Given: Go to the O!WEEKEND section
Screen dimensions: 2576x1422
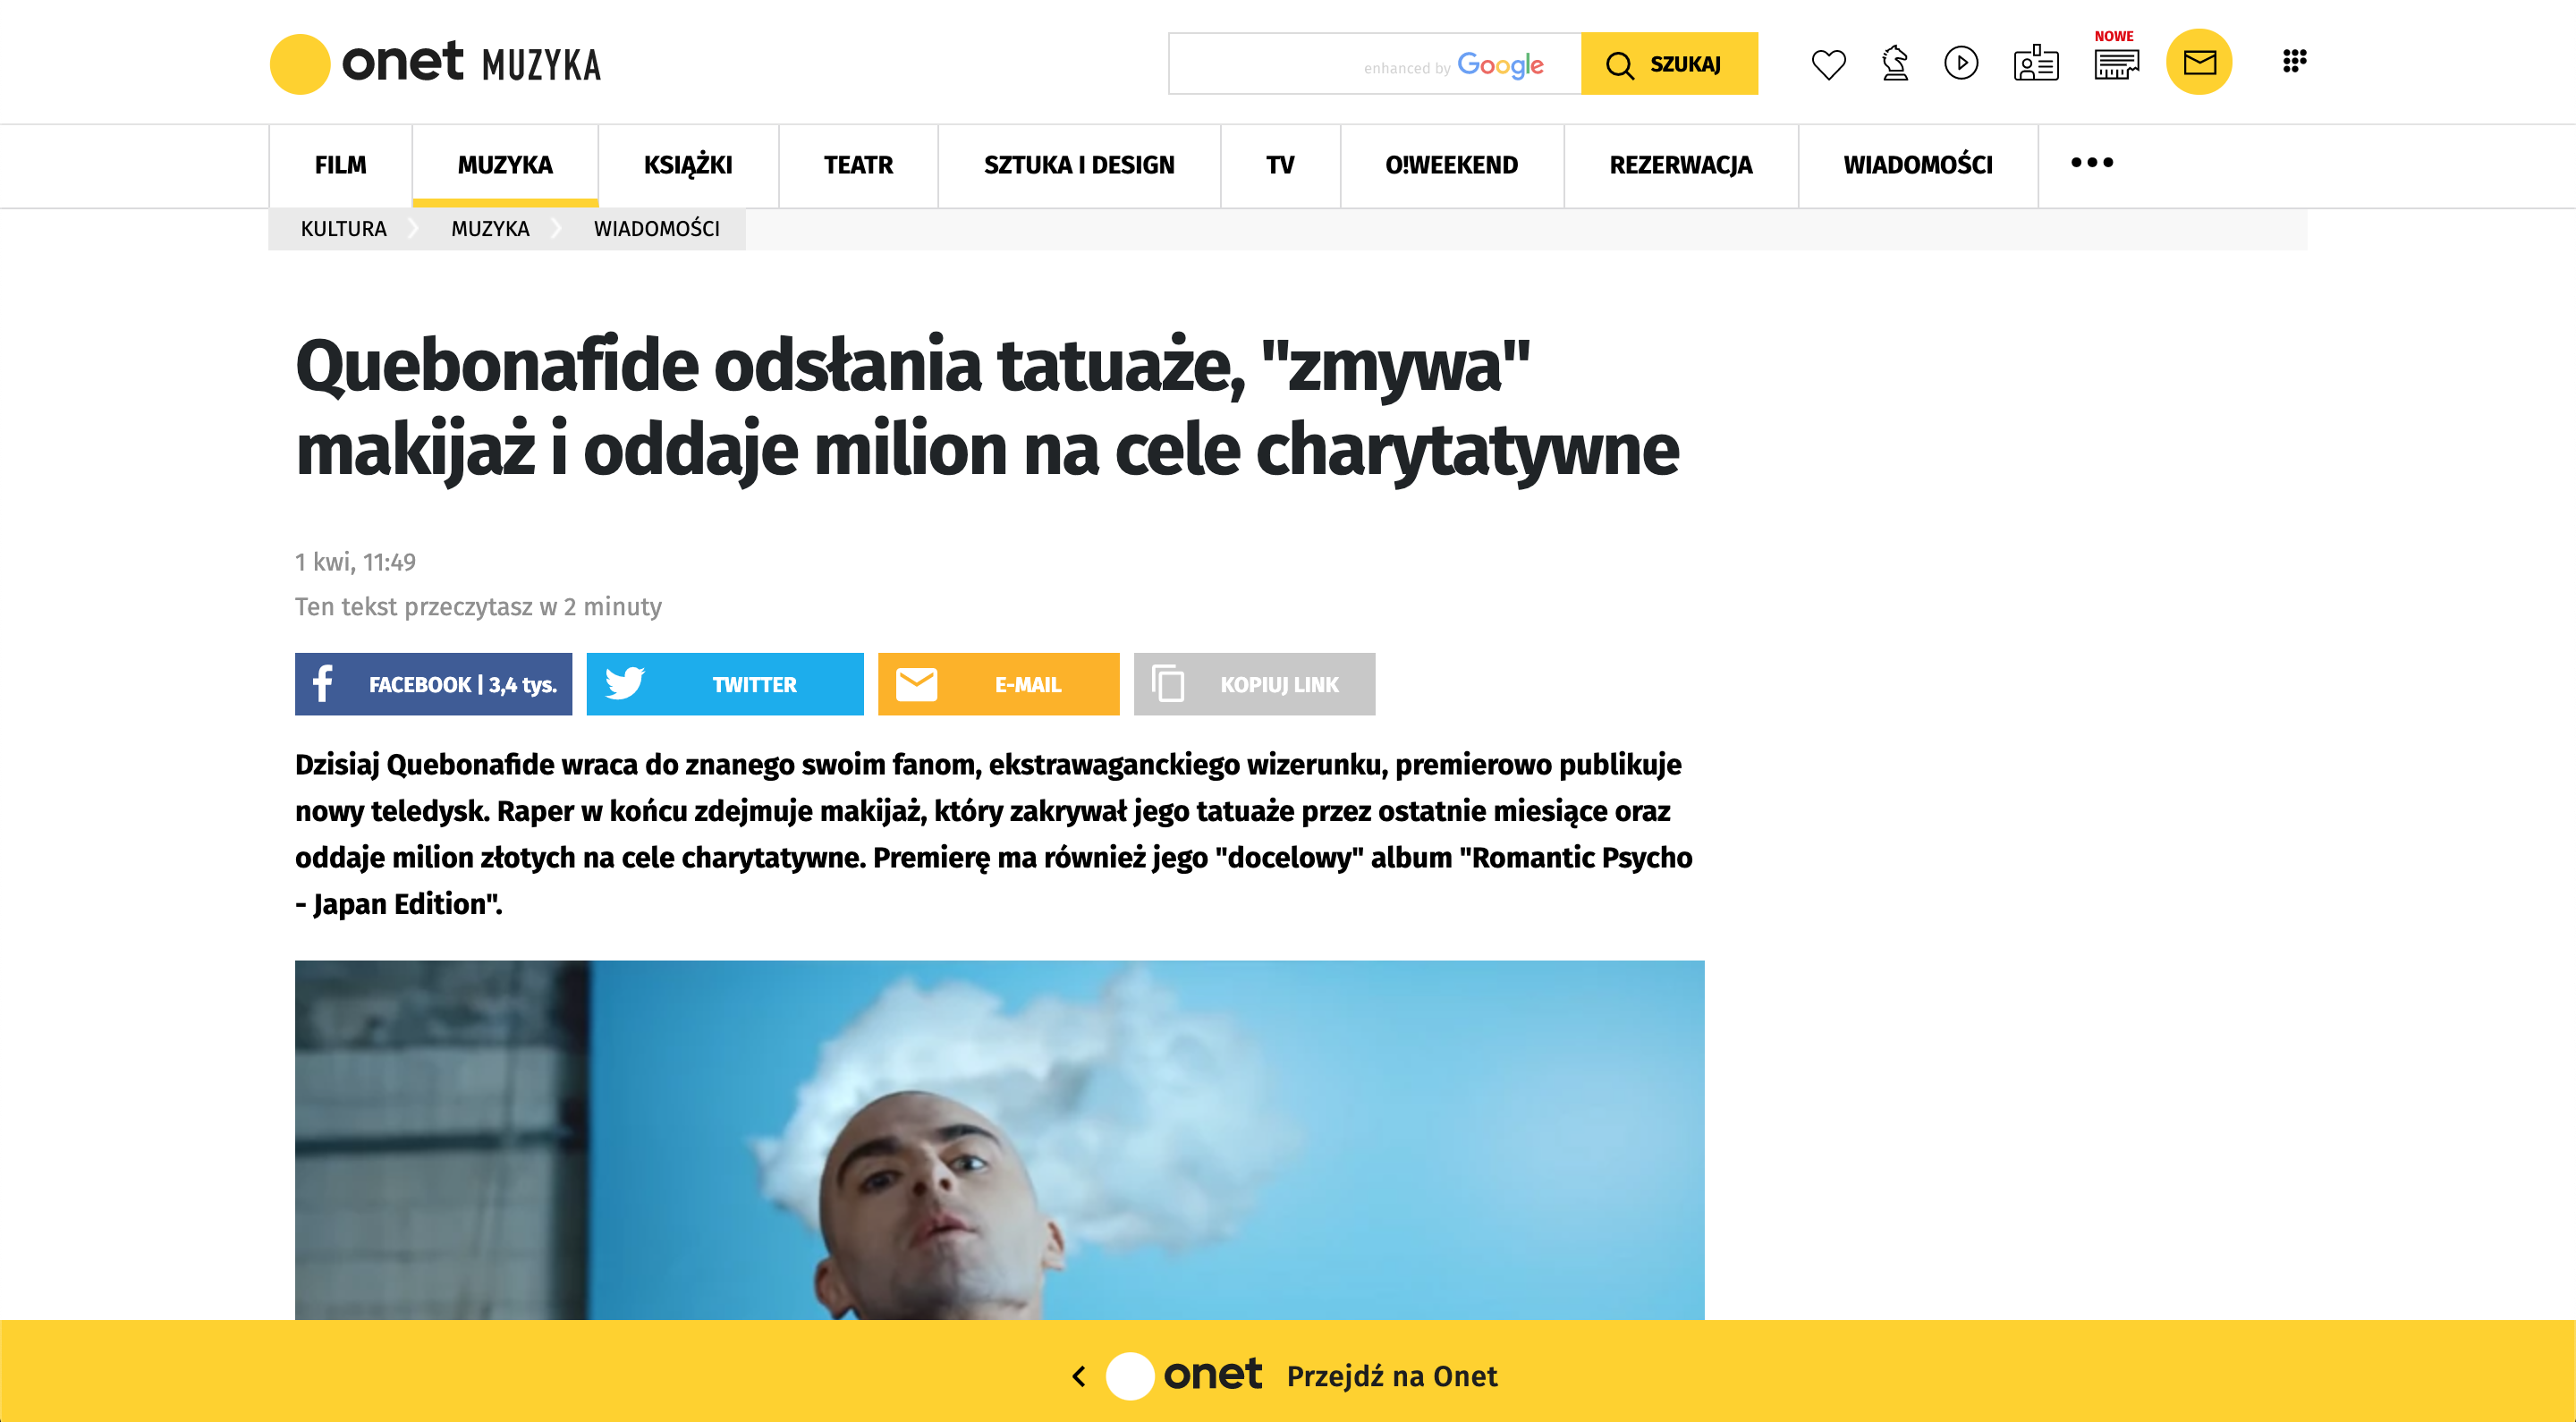Looking at the screenshot, I should (1451, 165).
